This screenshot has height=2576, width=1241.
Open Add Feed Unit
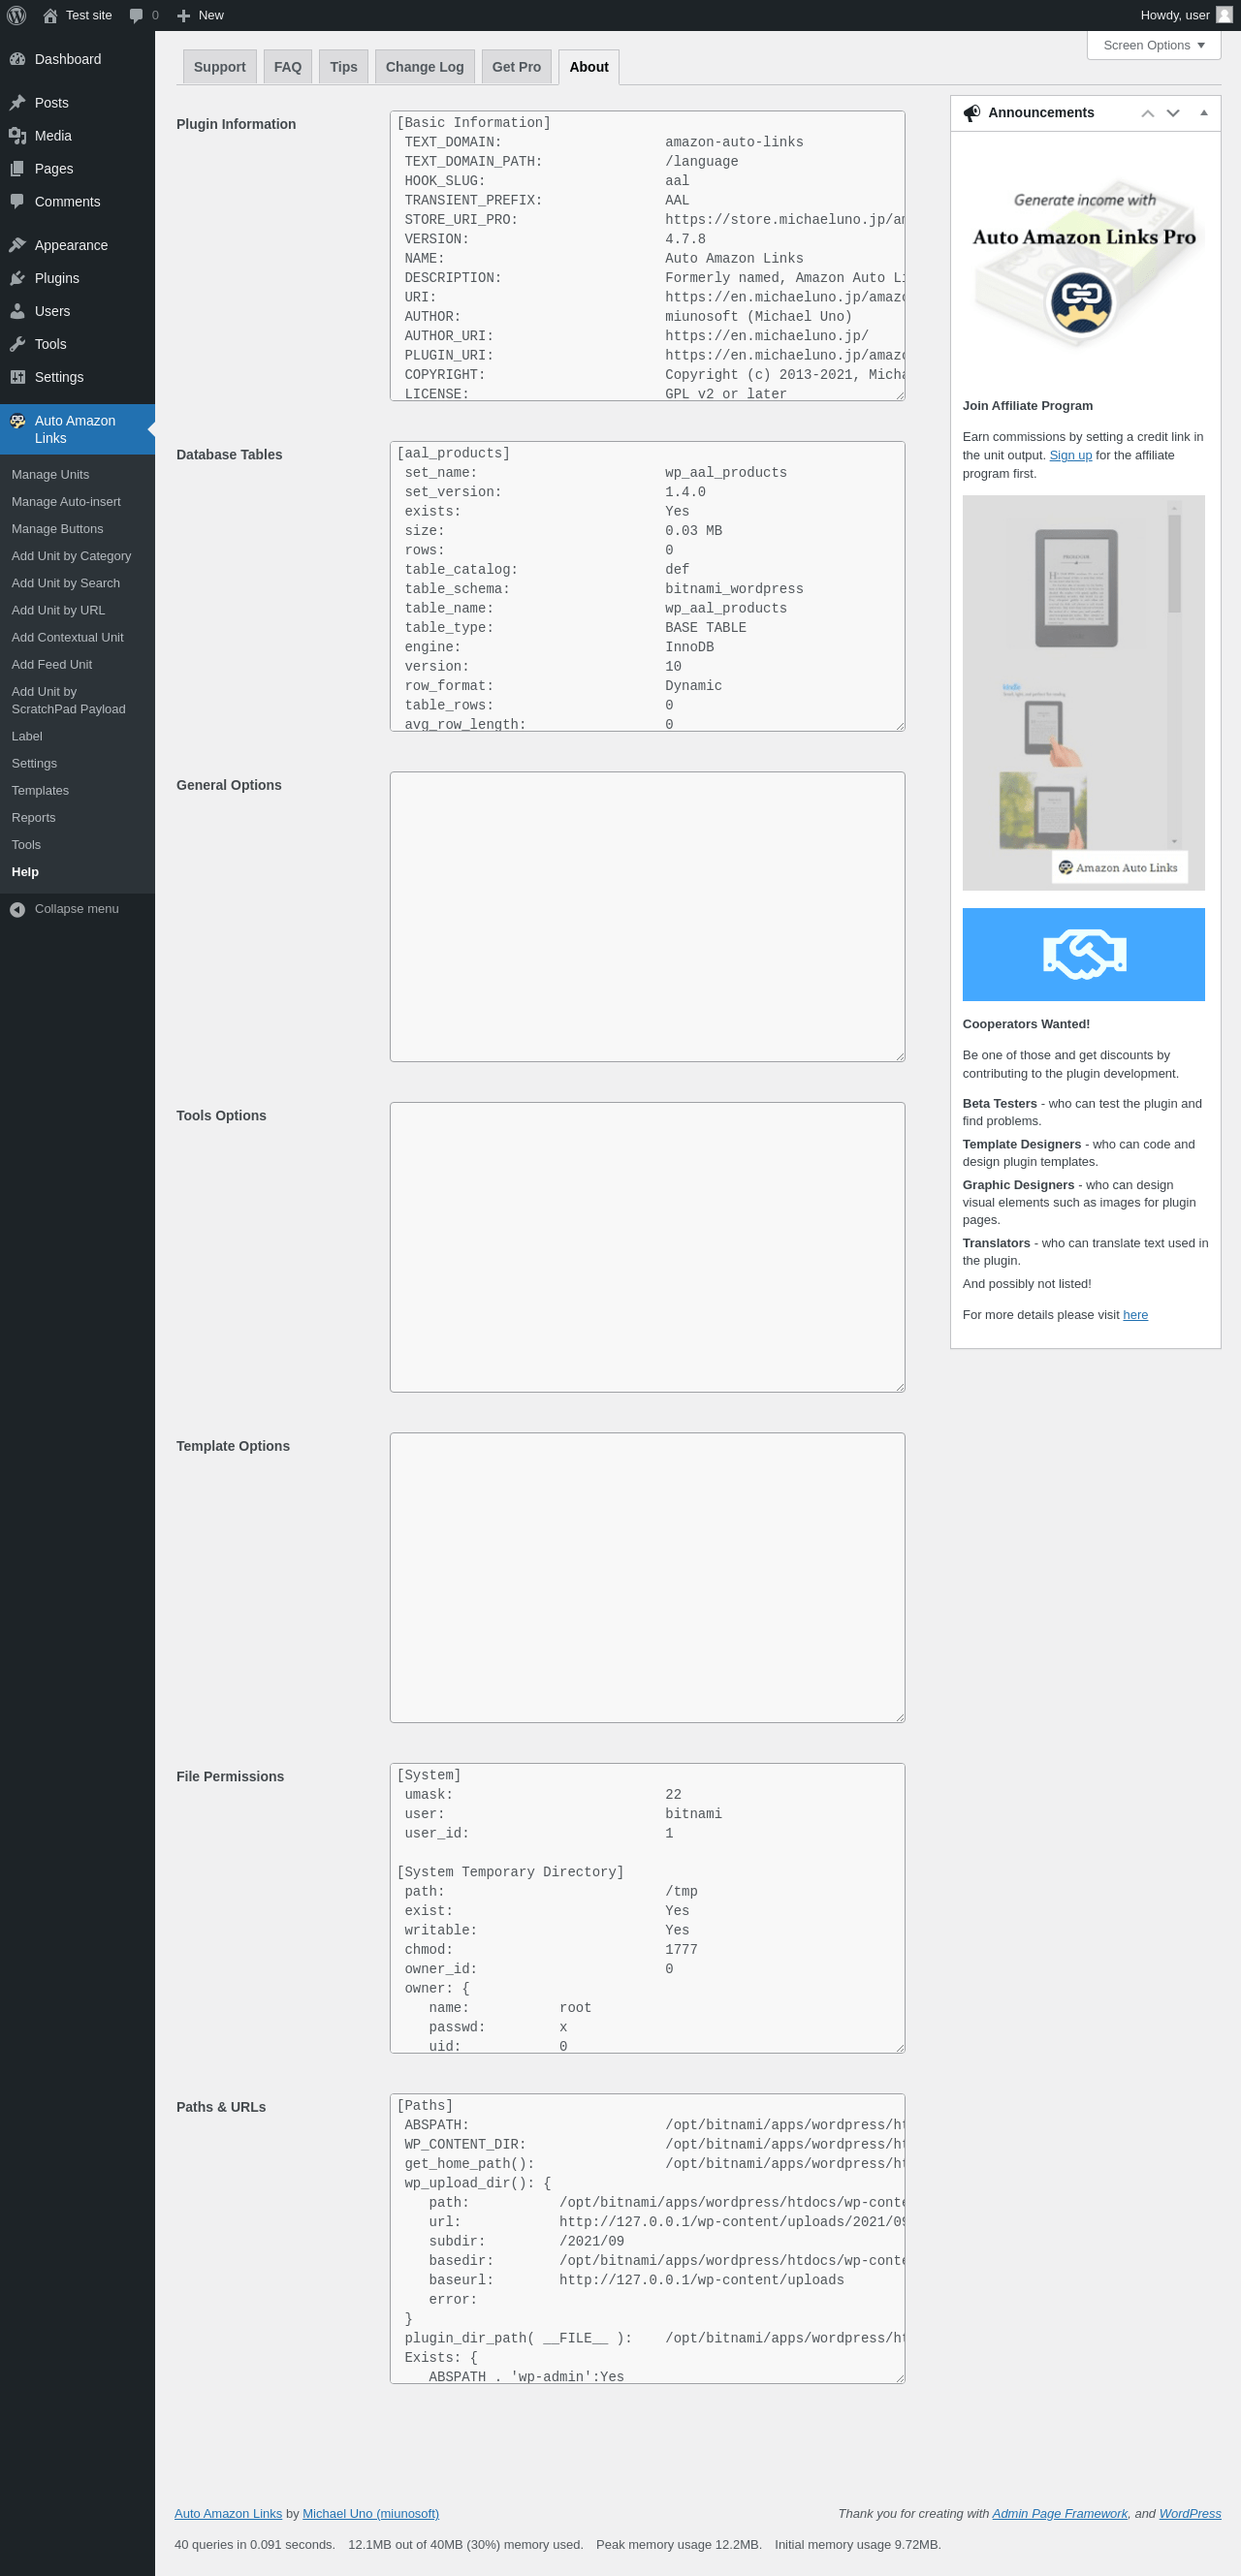pyautogui.click(x=51, y=664)
